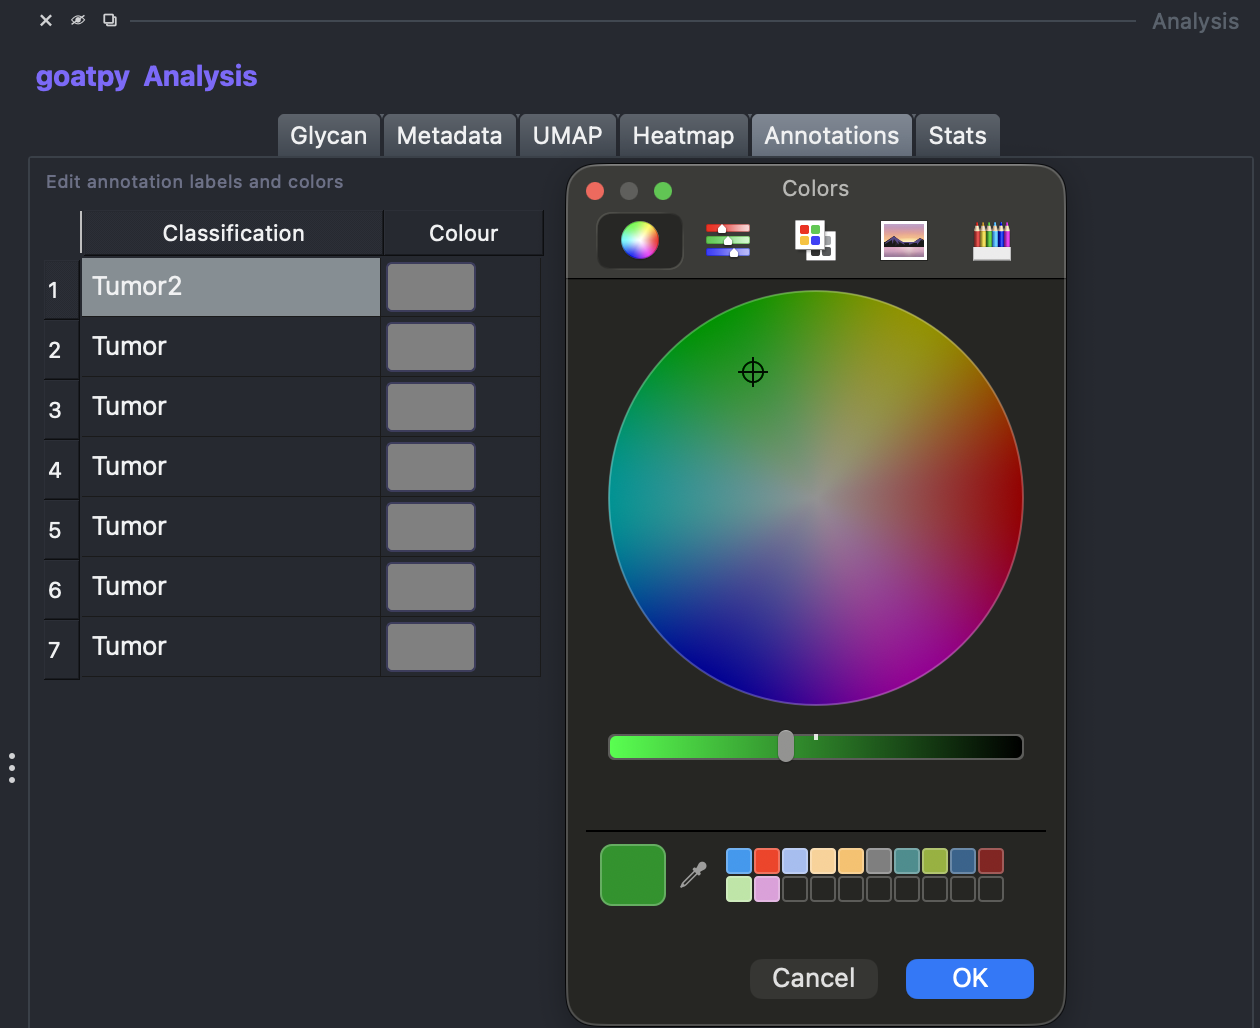Choose the pink saved color swatch
This screenshot has width=1260, height=1028.
[767, 889]
